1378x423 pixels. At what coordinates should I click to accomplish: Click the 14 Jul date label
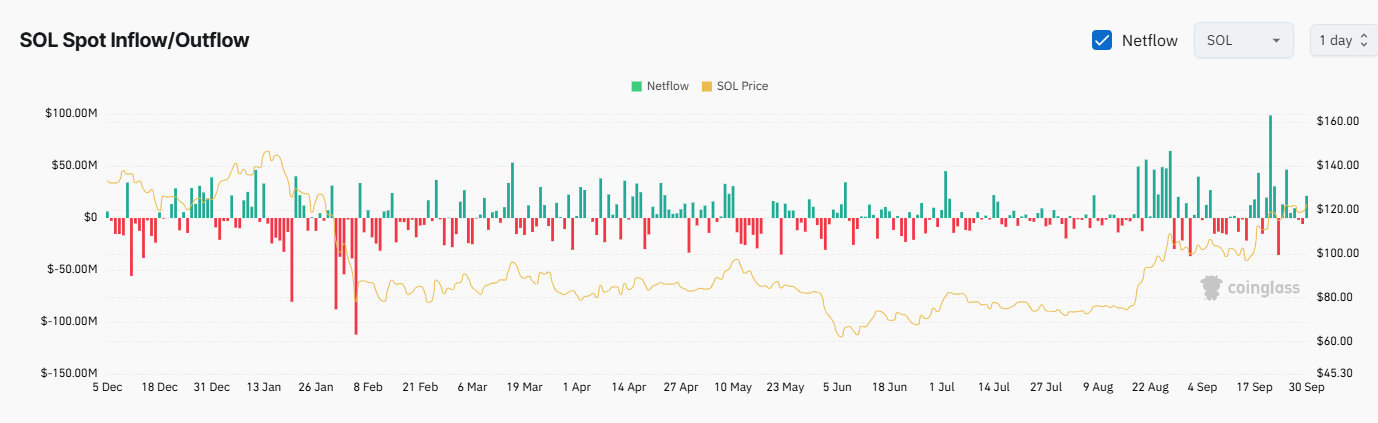[993, 387]
